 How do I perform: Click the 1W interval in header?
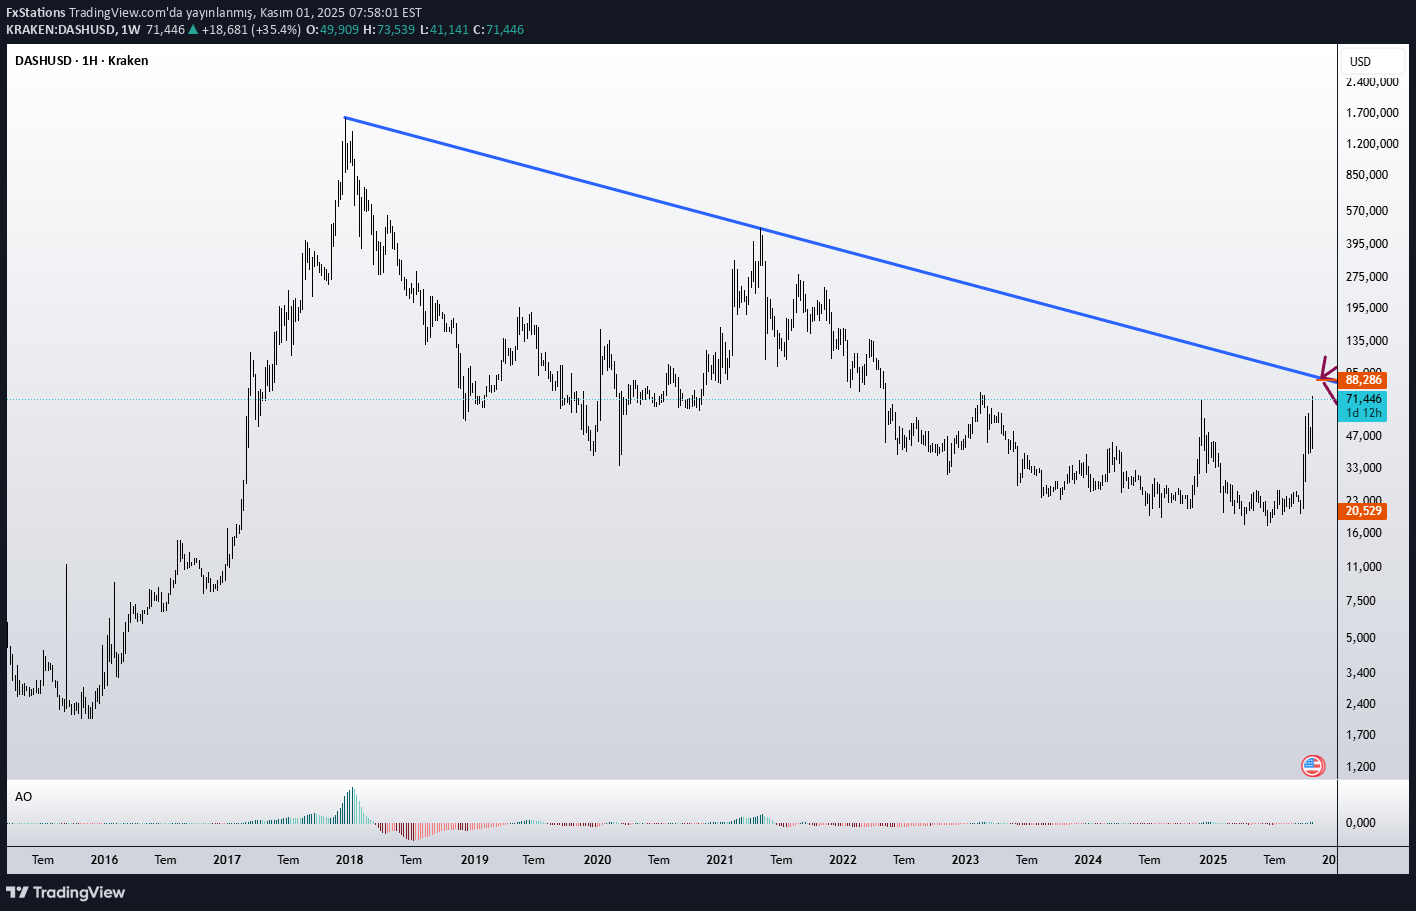click(130, 30)
